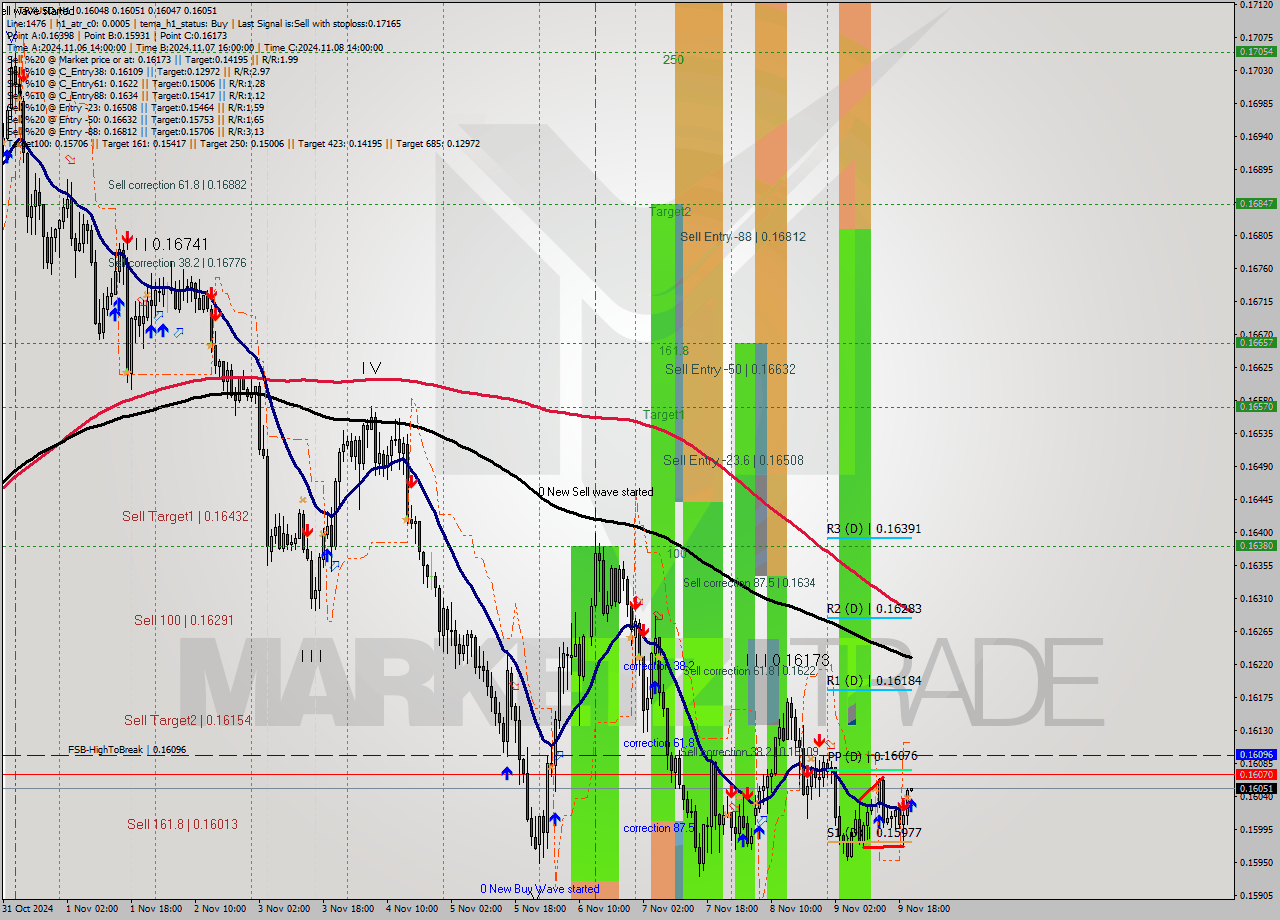
Task: Click the green 0.16657 price tag
Action: point(1255,342)
